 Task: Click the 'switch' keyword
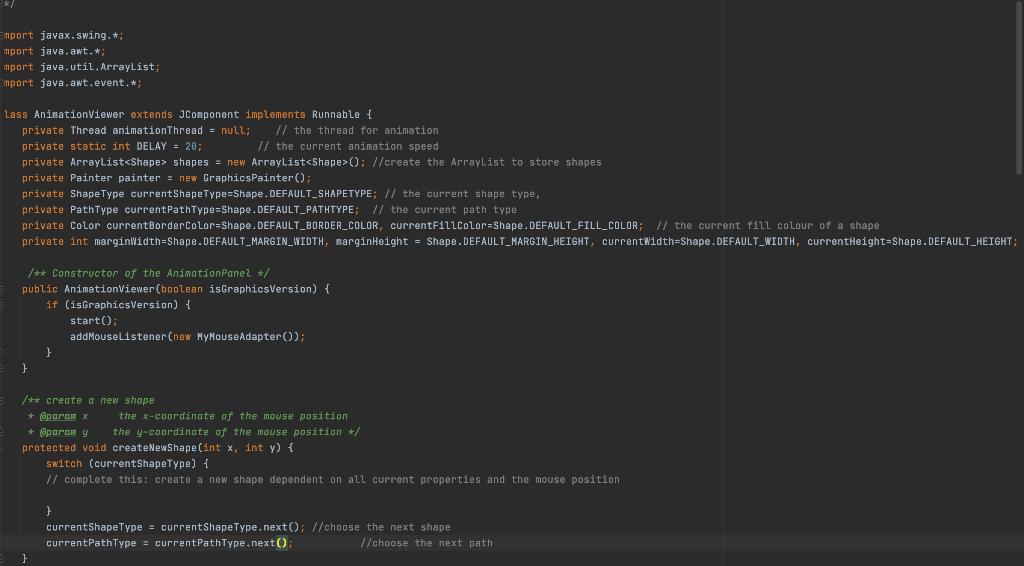[64, 464]
